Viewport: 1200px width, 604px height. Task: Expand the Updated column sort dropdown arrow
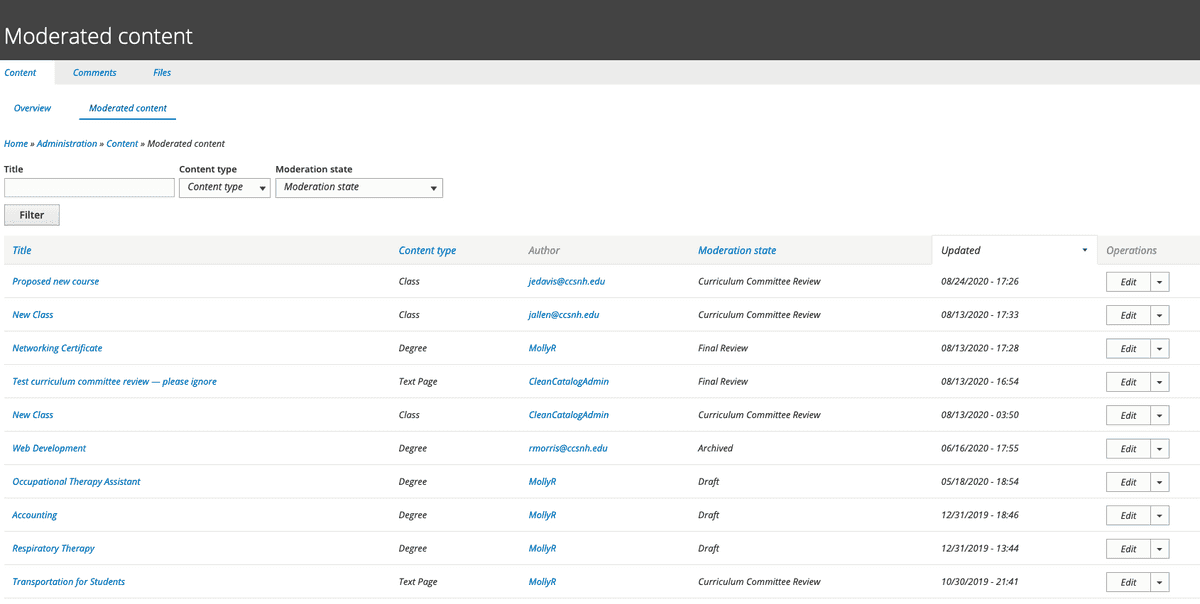pos(1083,250)
